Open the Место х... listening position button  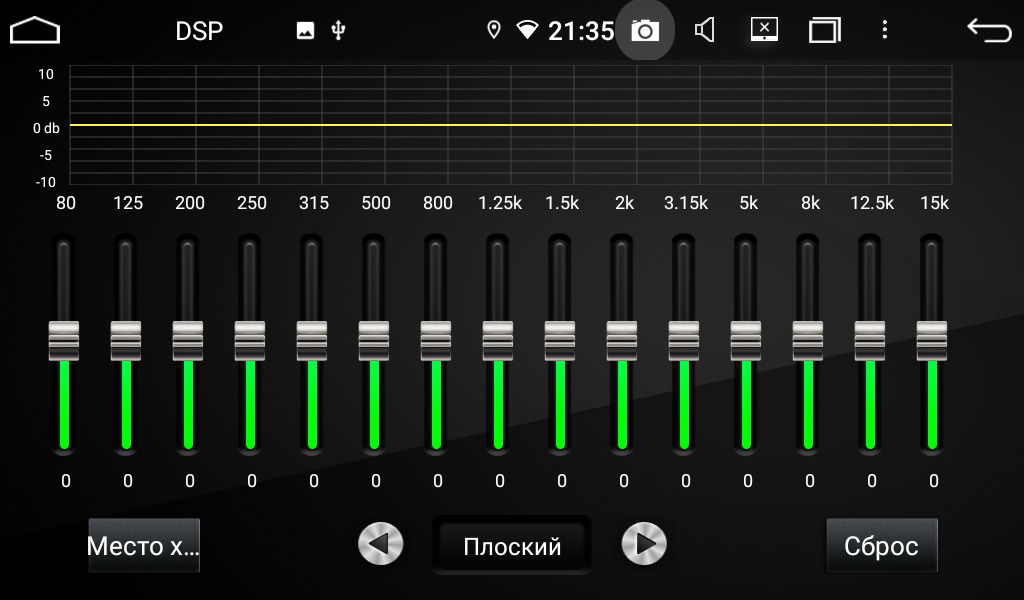[x=144, y=546]
